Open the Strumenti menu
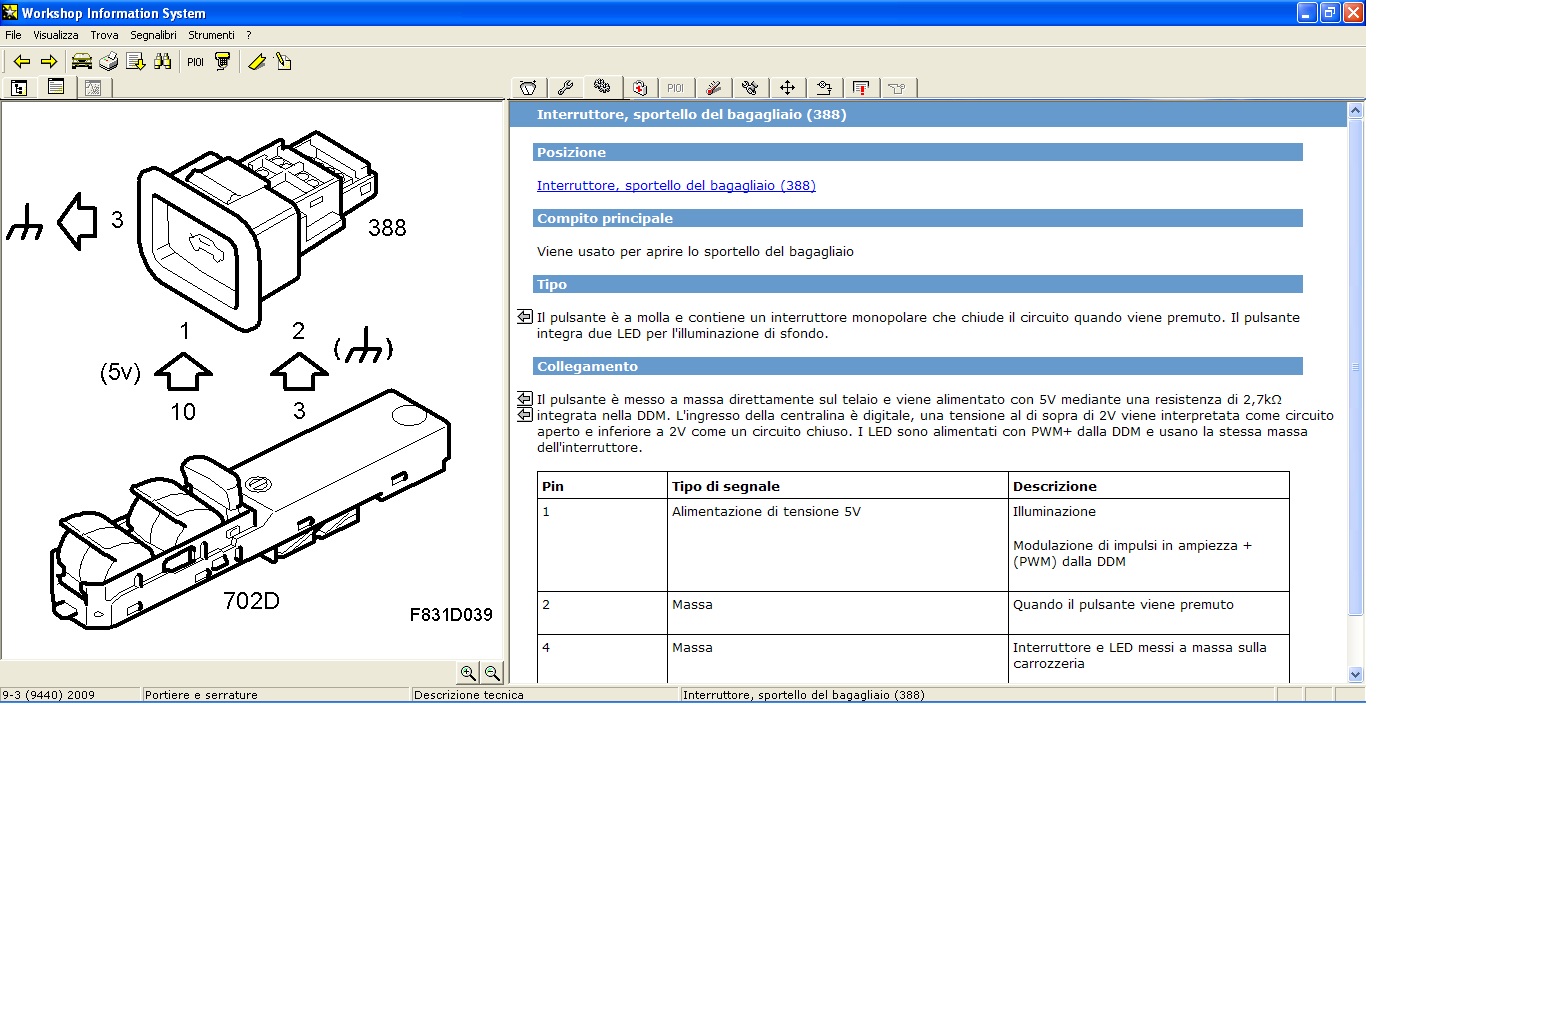 coord(211,35)
